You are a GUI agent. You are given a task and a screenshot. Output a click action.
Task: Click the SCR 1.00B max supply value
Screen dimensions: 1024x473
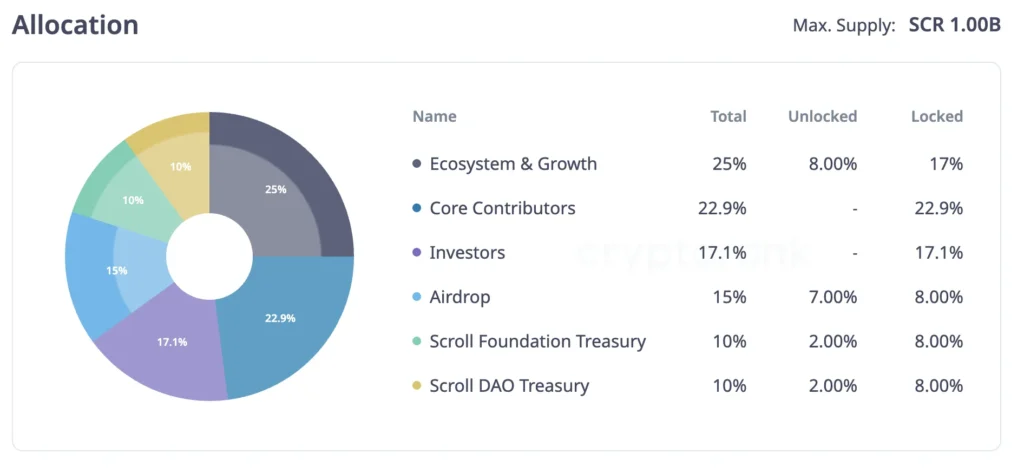(954, 25)
